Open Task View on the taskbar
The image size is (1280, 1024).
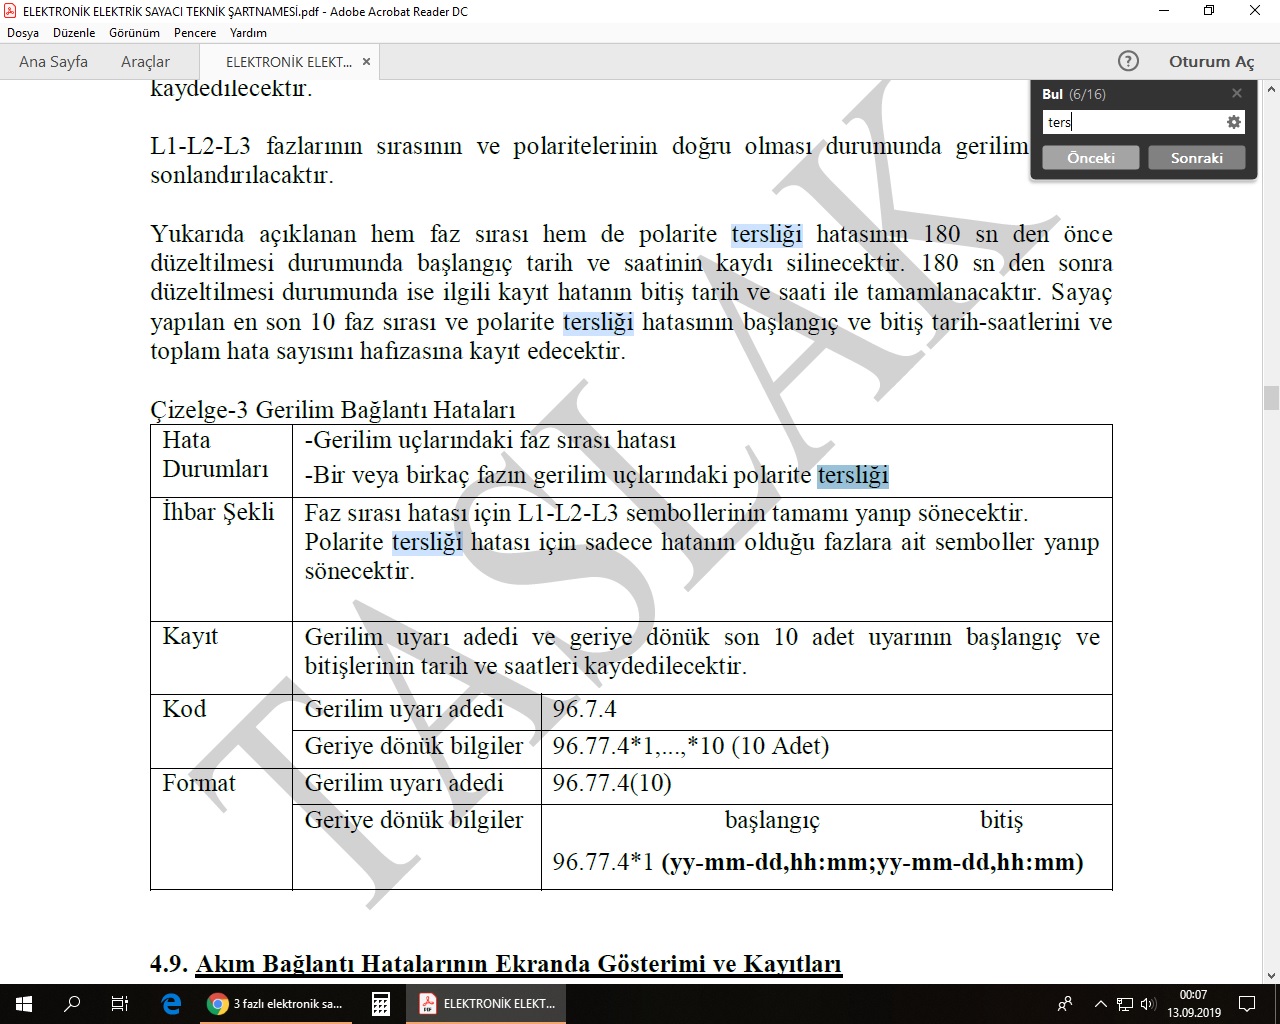click(120, 1004)
